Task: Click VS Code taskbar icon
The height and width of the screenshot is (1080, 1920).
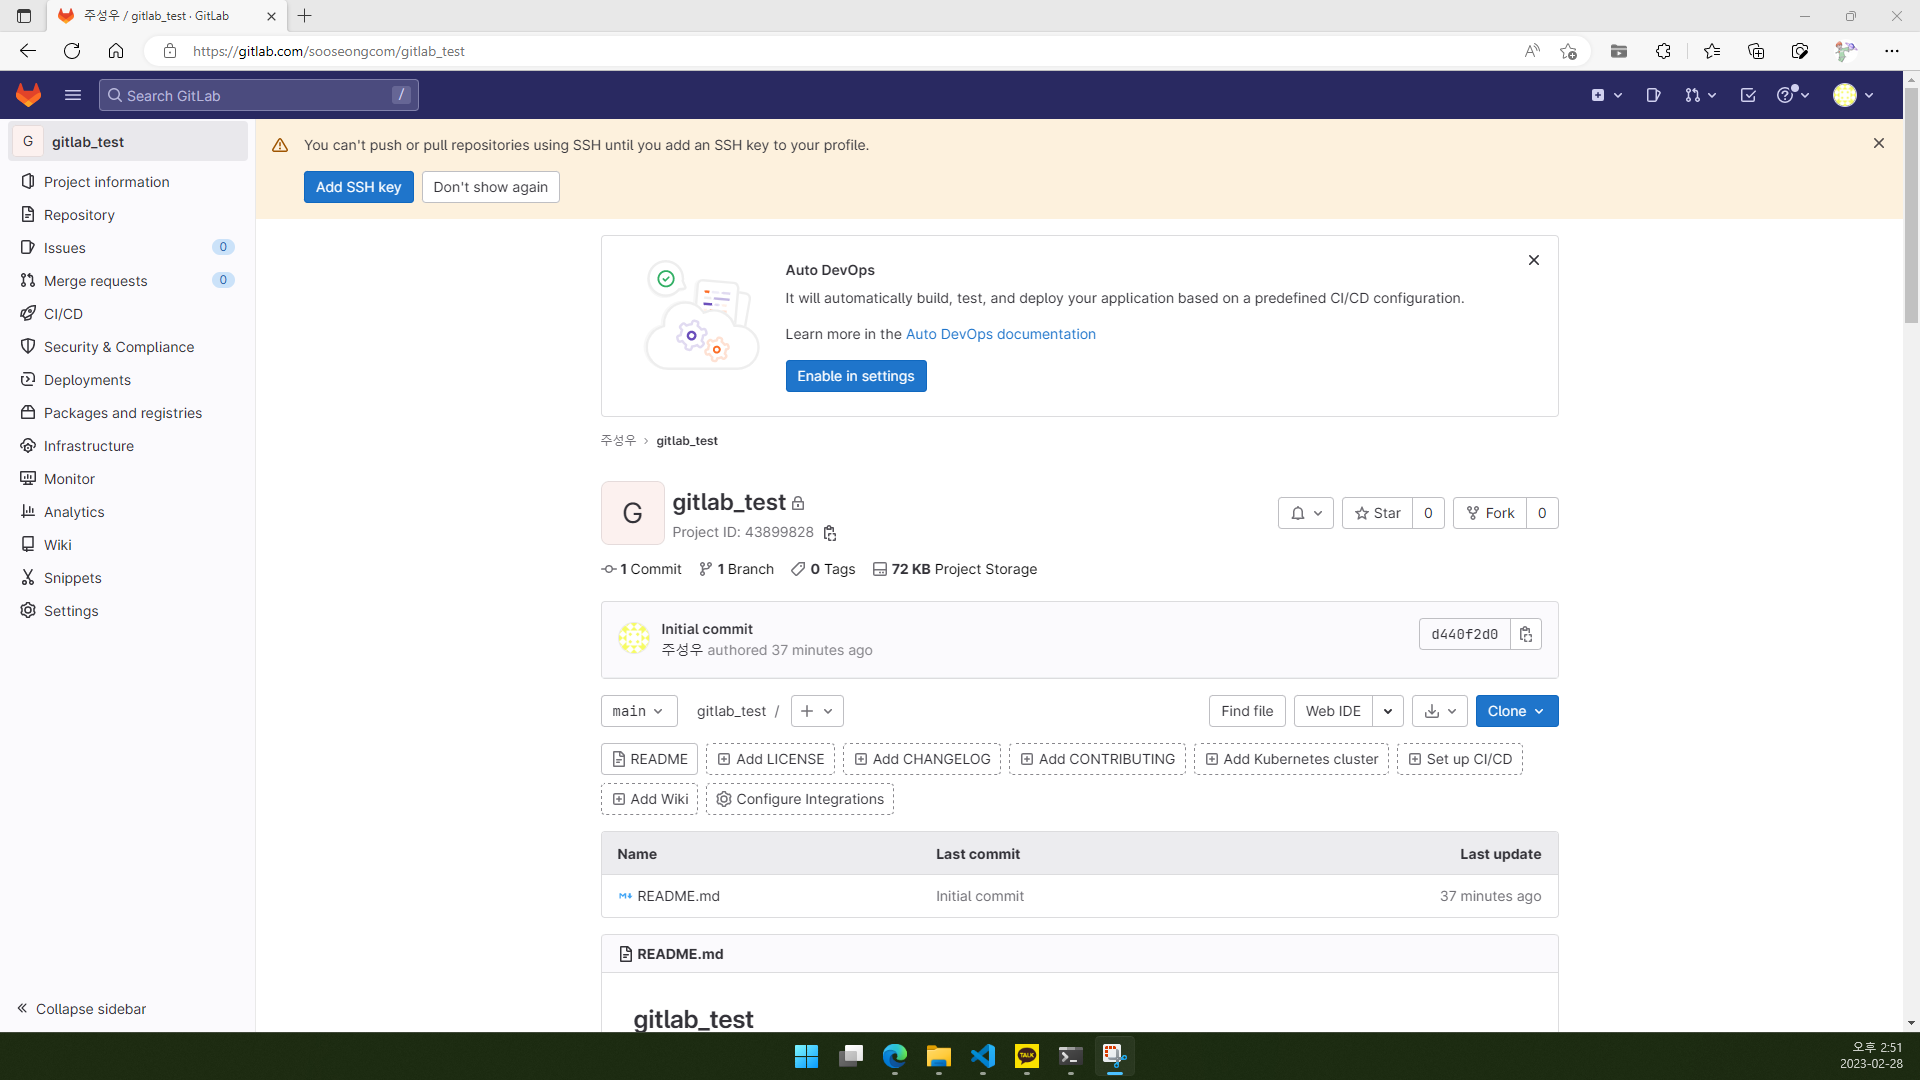Action: click(982, 1055)
